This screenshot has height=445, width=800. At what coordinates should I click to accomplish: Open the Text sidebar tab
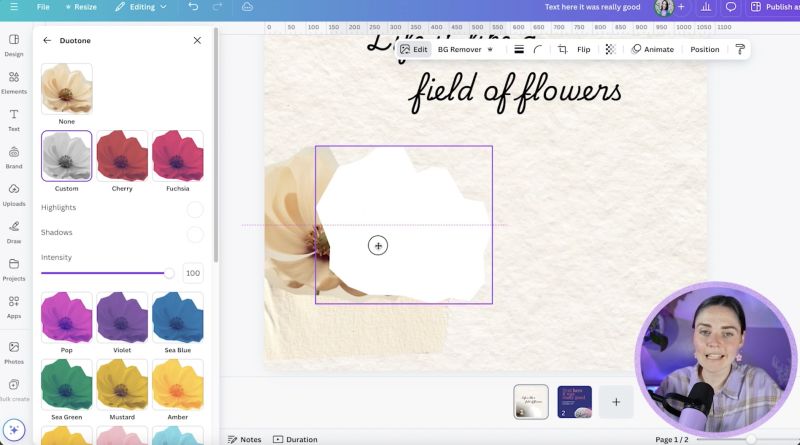[14, 120]
